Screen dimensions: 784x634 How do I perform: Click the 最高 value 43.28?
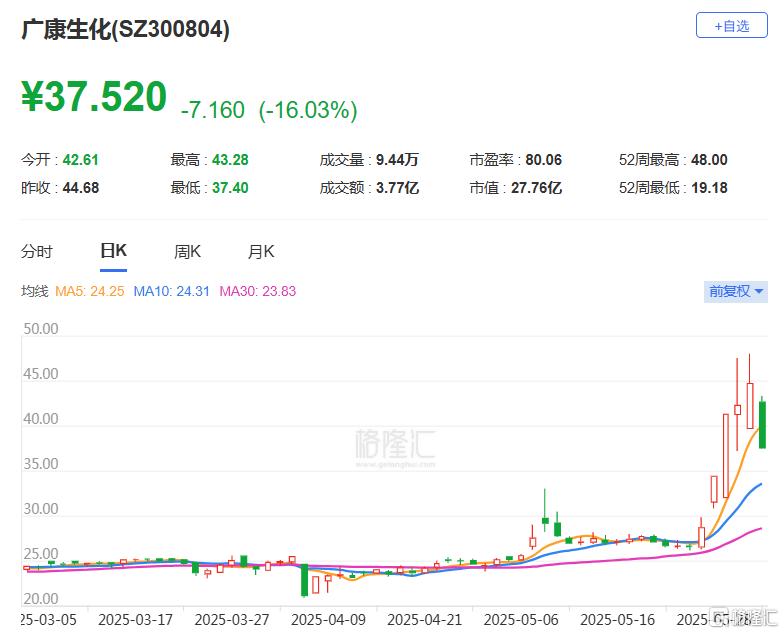click(230, 160)
